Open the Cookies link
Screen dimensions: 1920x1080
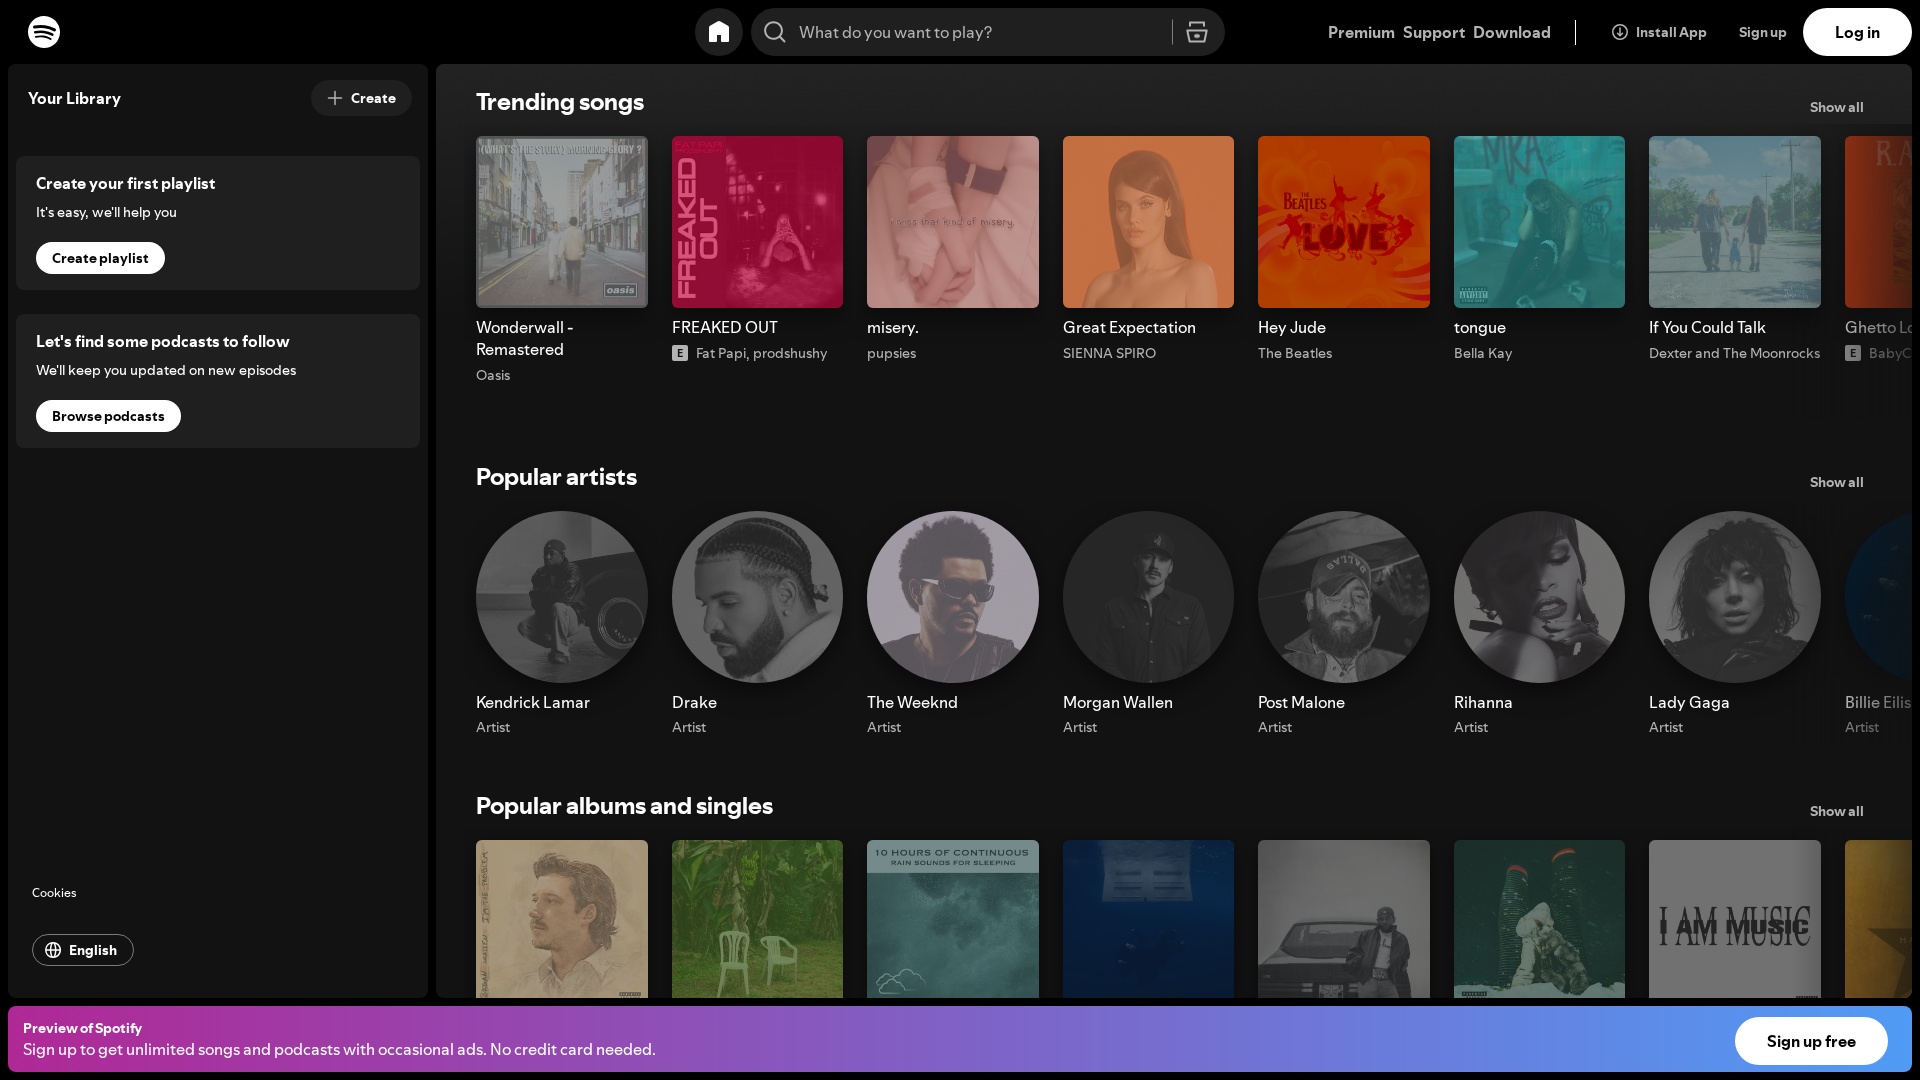tap(54, 892)
